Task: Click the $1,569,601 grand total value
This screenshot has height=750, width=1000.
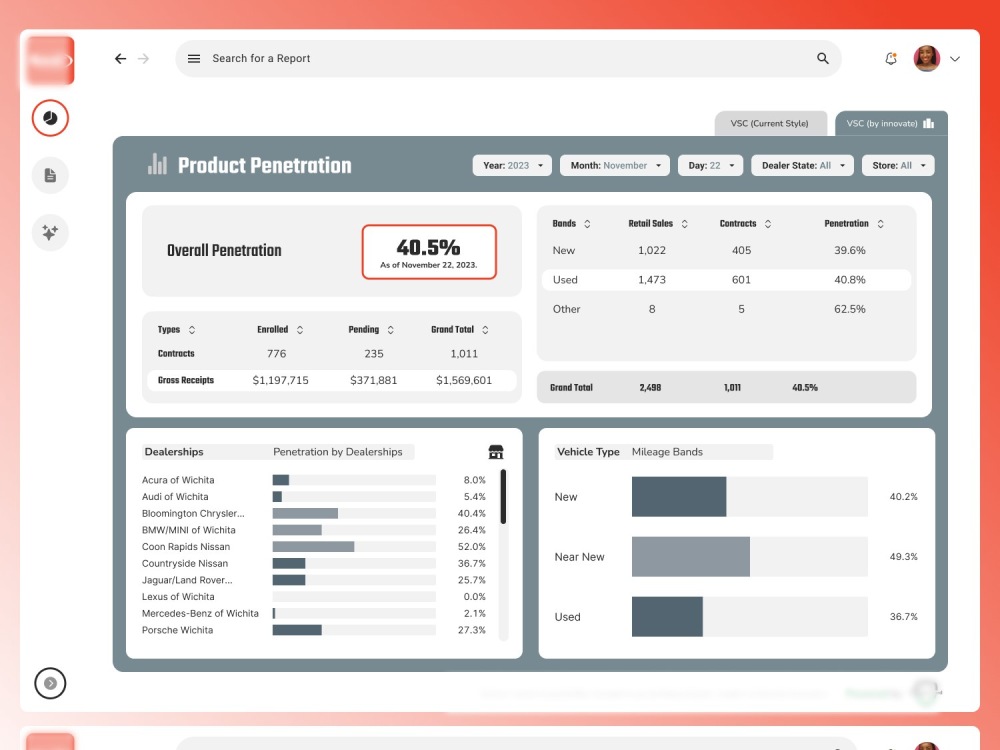Action: click(464, 380)
